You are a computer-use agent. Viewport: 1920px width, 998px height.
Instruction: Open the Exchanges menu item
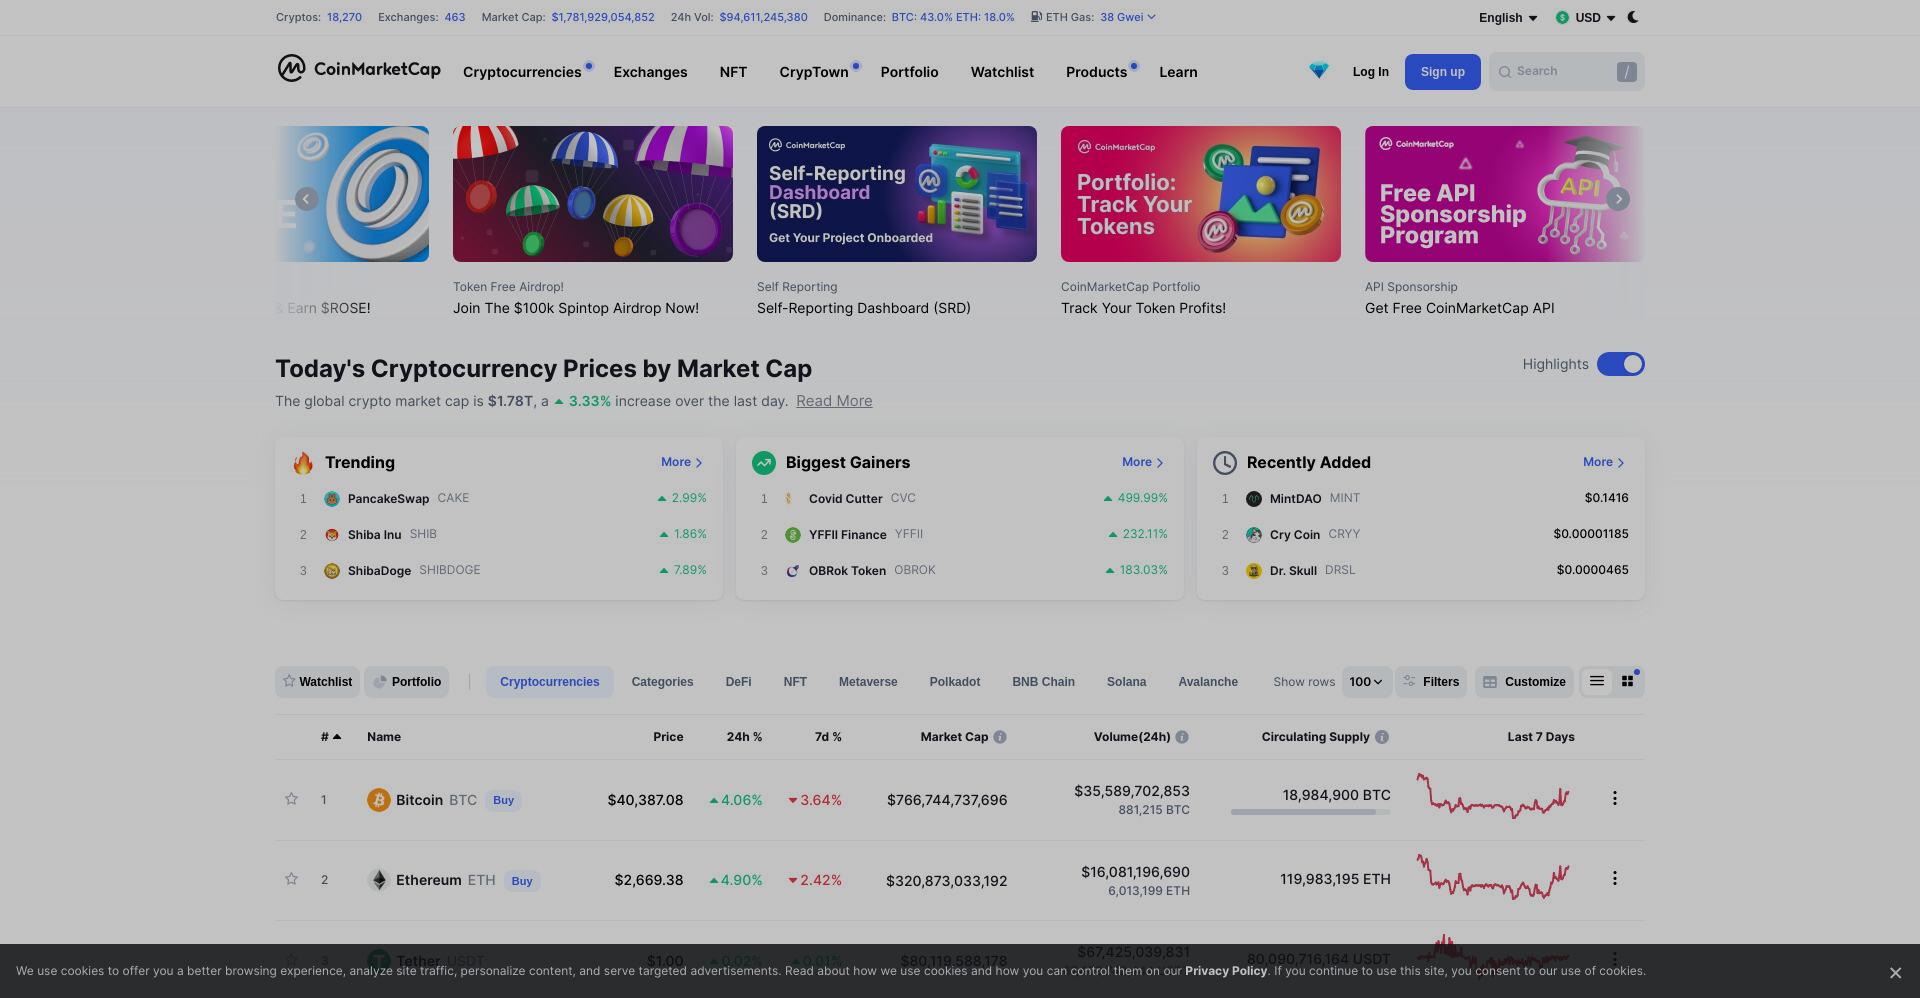pos(650,72)
